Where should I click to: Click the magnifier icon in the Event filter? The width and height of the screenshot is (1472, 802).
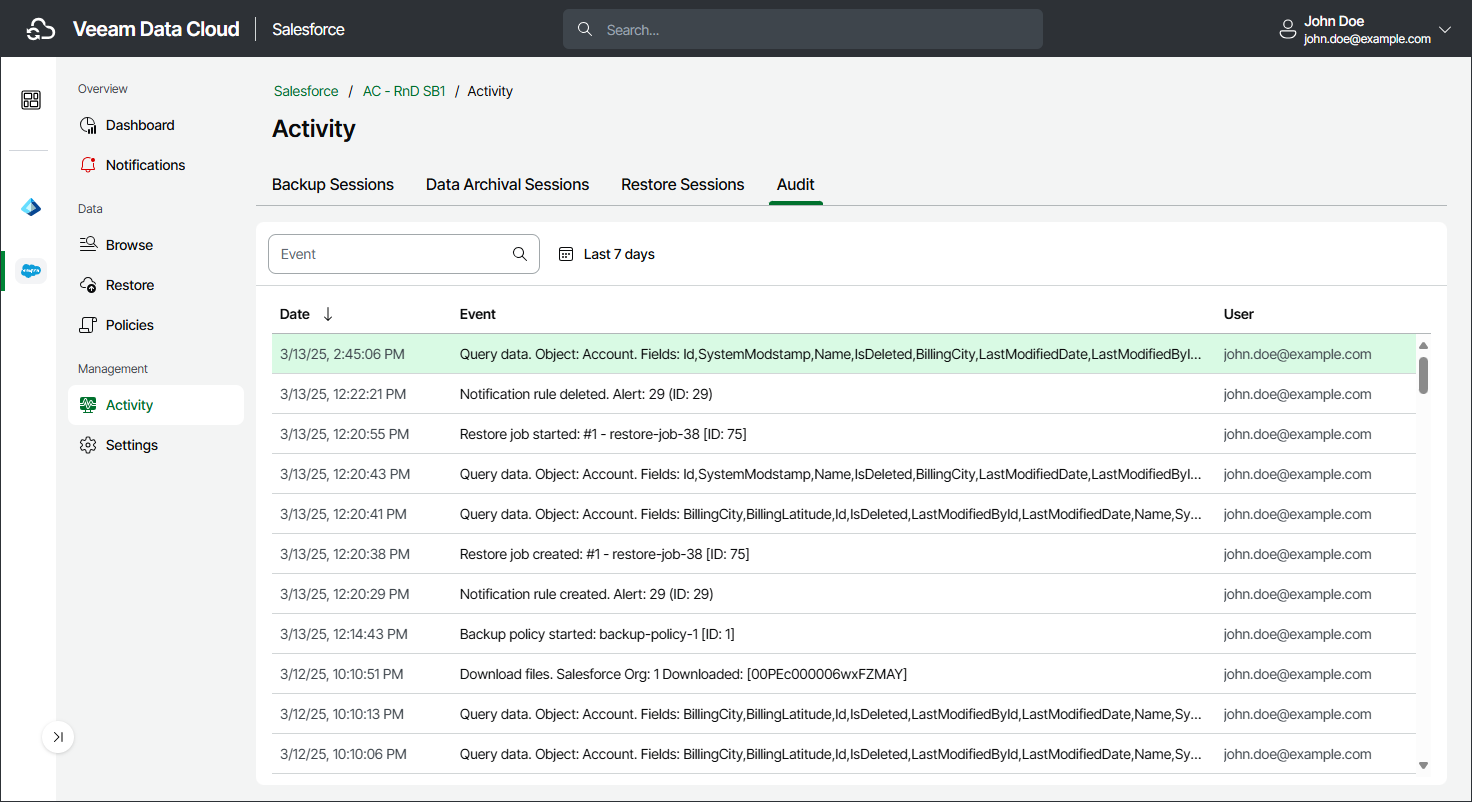point(520,254)
